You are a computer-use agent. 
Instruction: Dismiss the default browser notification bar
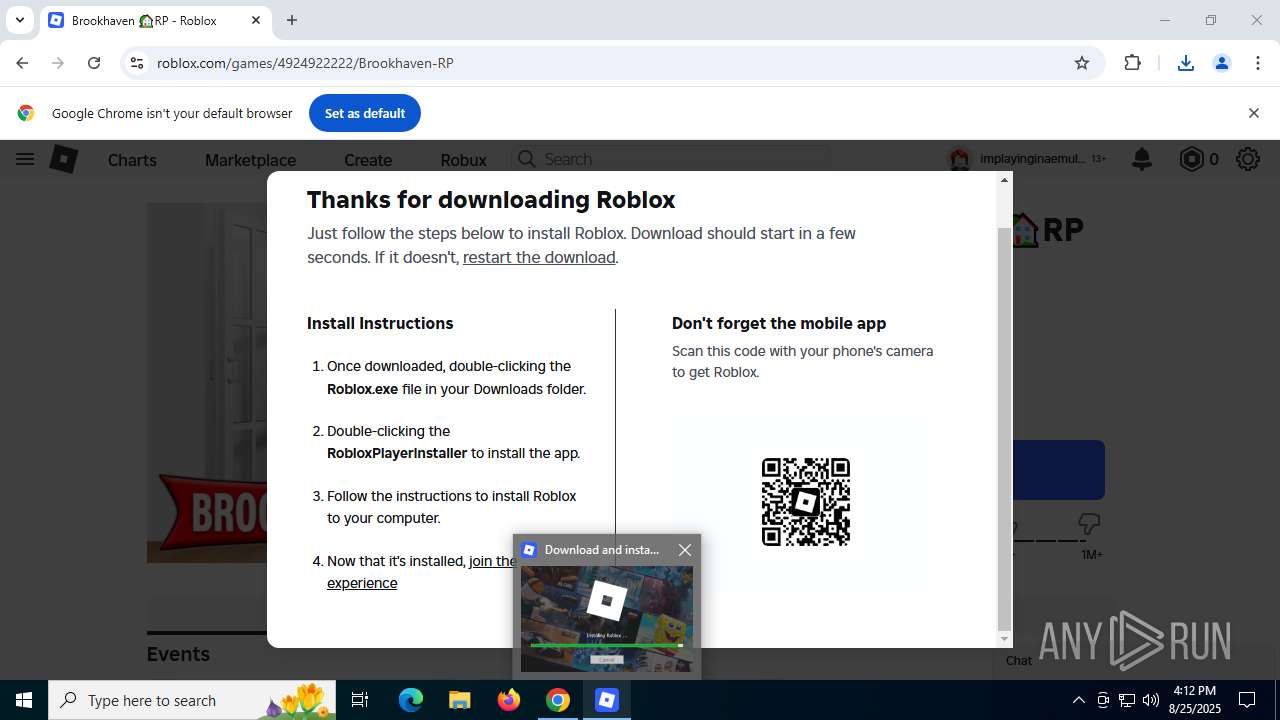click(x=1253, y=113)
